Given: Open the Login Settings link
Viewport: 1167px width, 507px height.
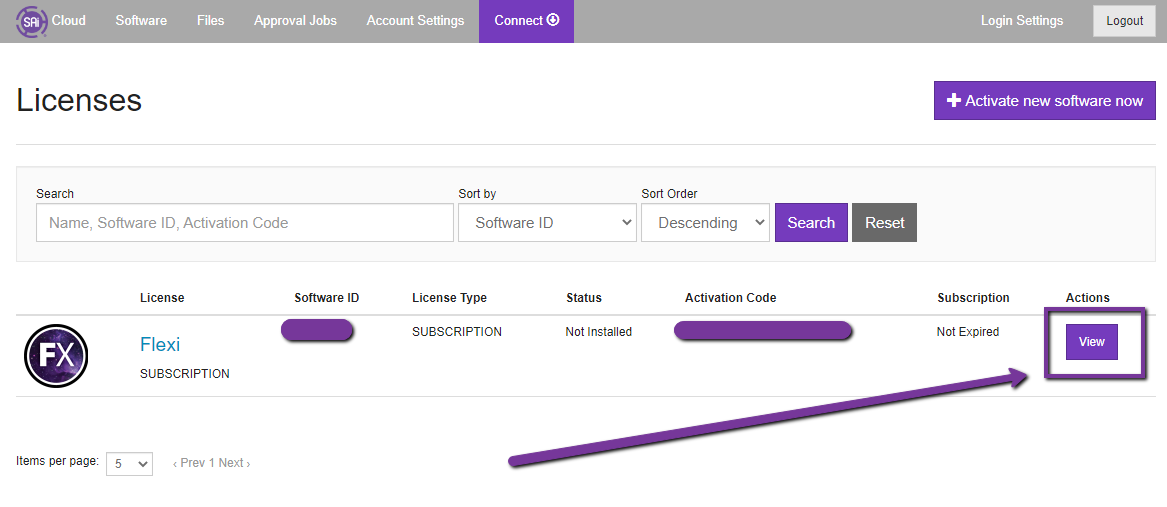Looking at the screenshot, I should (x=1022, y=21).
